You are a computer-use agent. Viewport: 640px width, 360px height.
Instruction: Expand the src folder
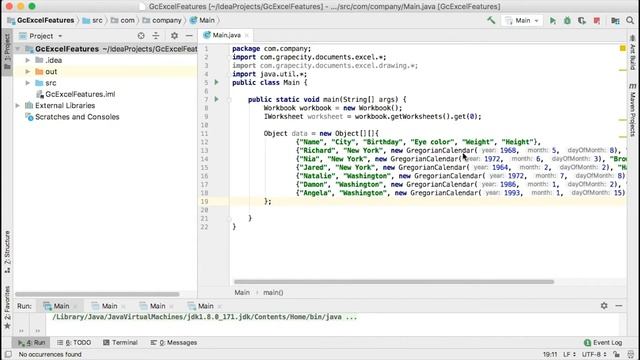(28, 83)
